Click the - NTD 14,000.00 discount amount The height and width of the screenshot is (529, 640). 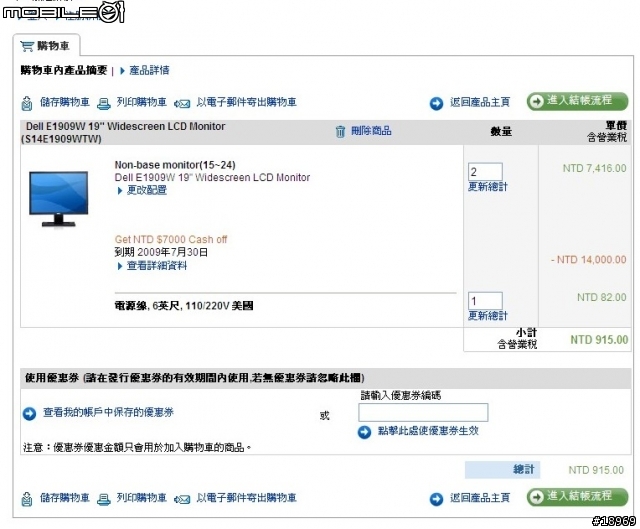[x=588, y=260]
